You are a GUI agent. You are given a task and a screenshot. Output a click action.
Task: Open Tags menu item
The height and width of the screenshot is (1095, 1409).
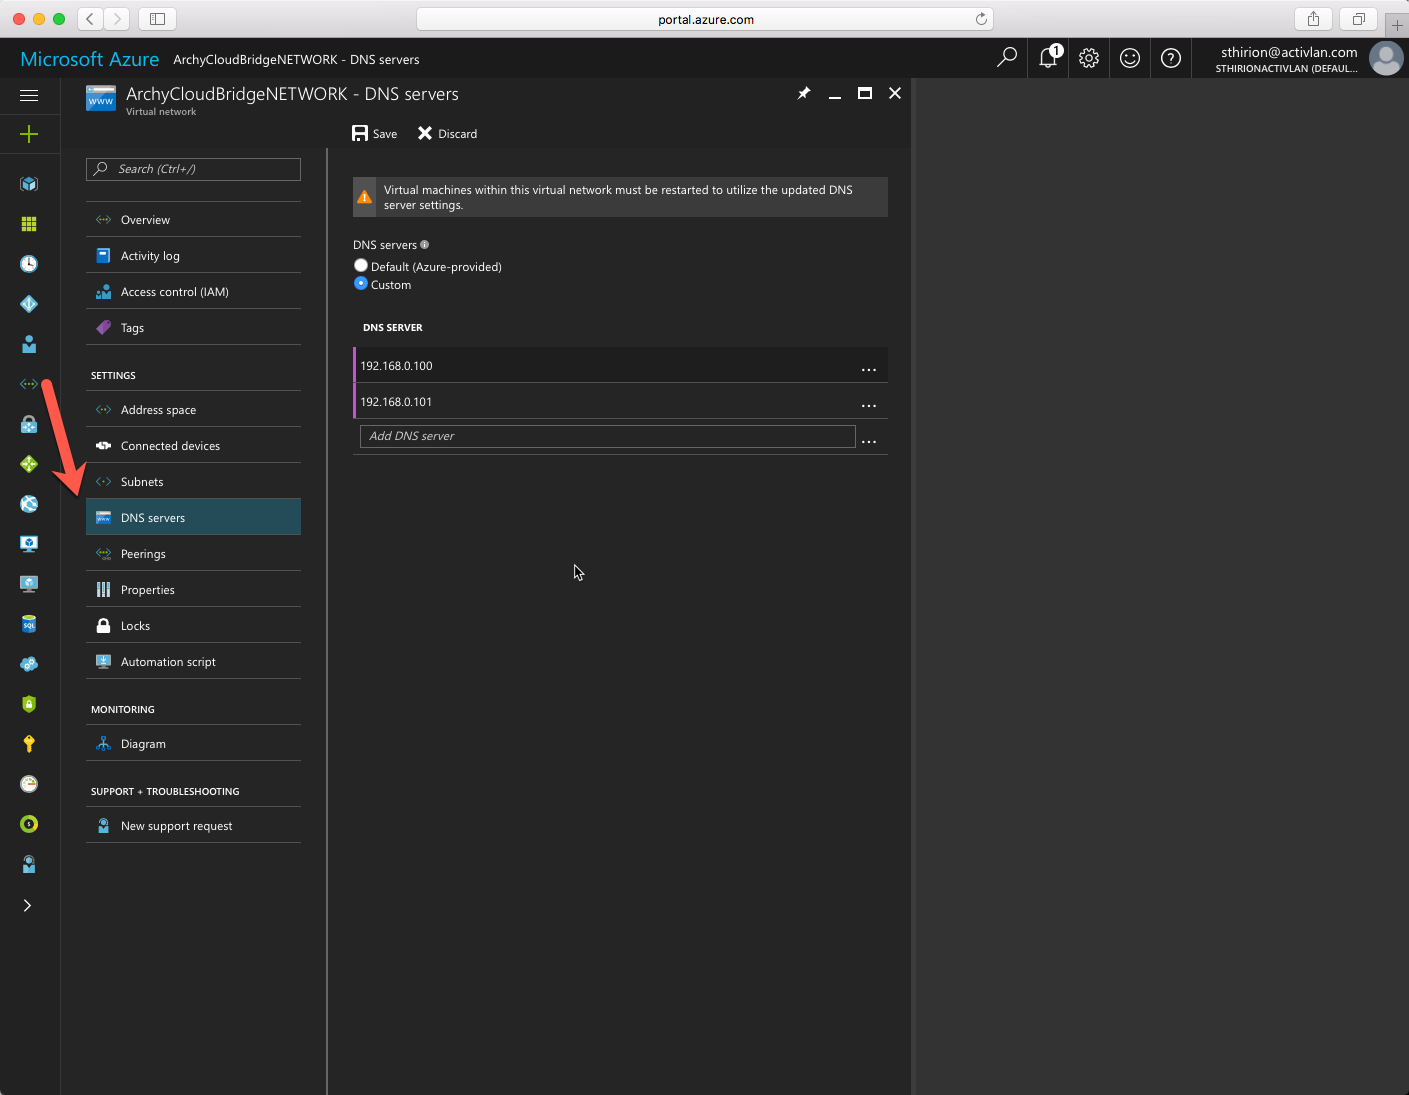[193, 328]
